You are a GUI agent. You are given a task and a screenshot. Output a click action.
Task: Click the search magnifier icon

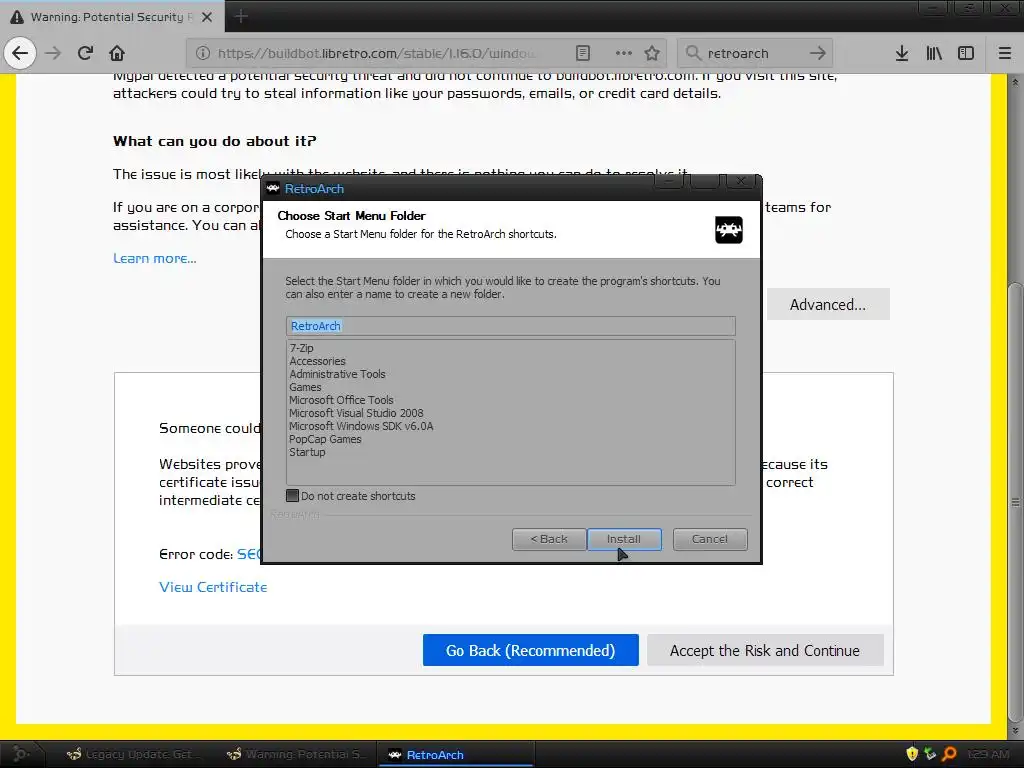click(x=693, y=53)
